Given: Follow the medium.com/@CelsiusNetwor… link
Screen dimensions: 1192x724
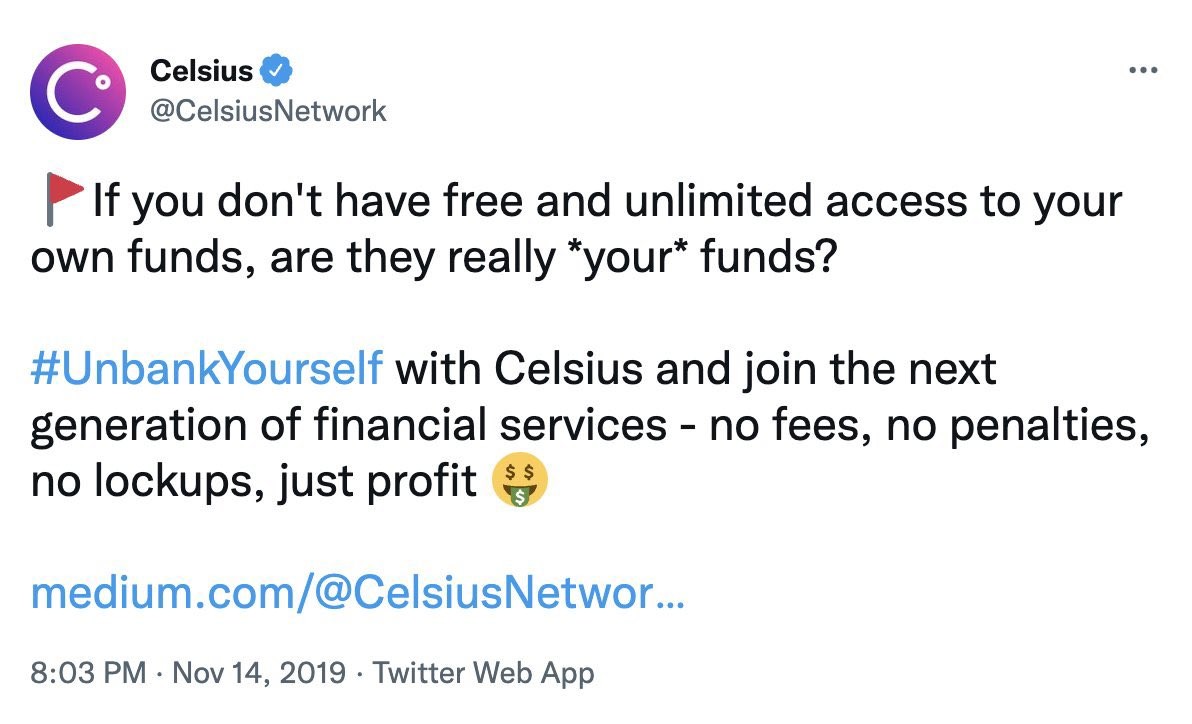Looking at the screenshot, I should point(357,595).
